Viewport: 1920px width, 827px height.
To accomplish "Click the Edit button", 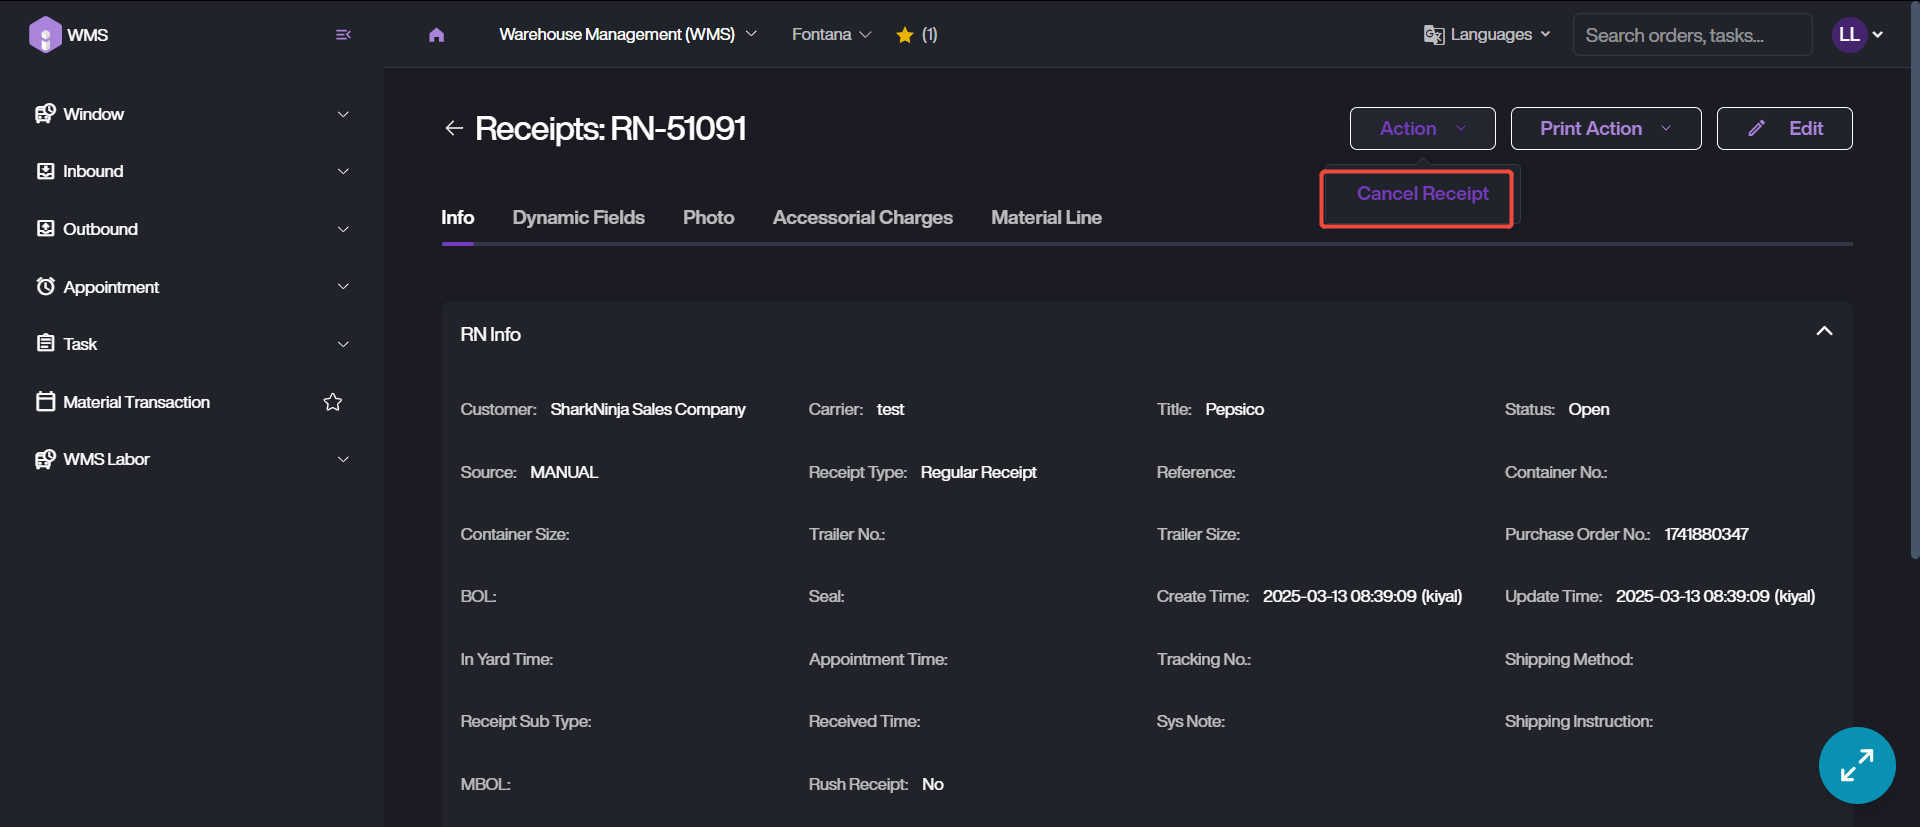I will click(x=1784, y=129).
